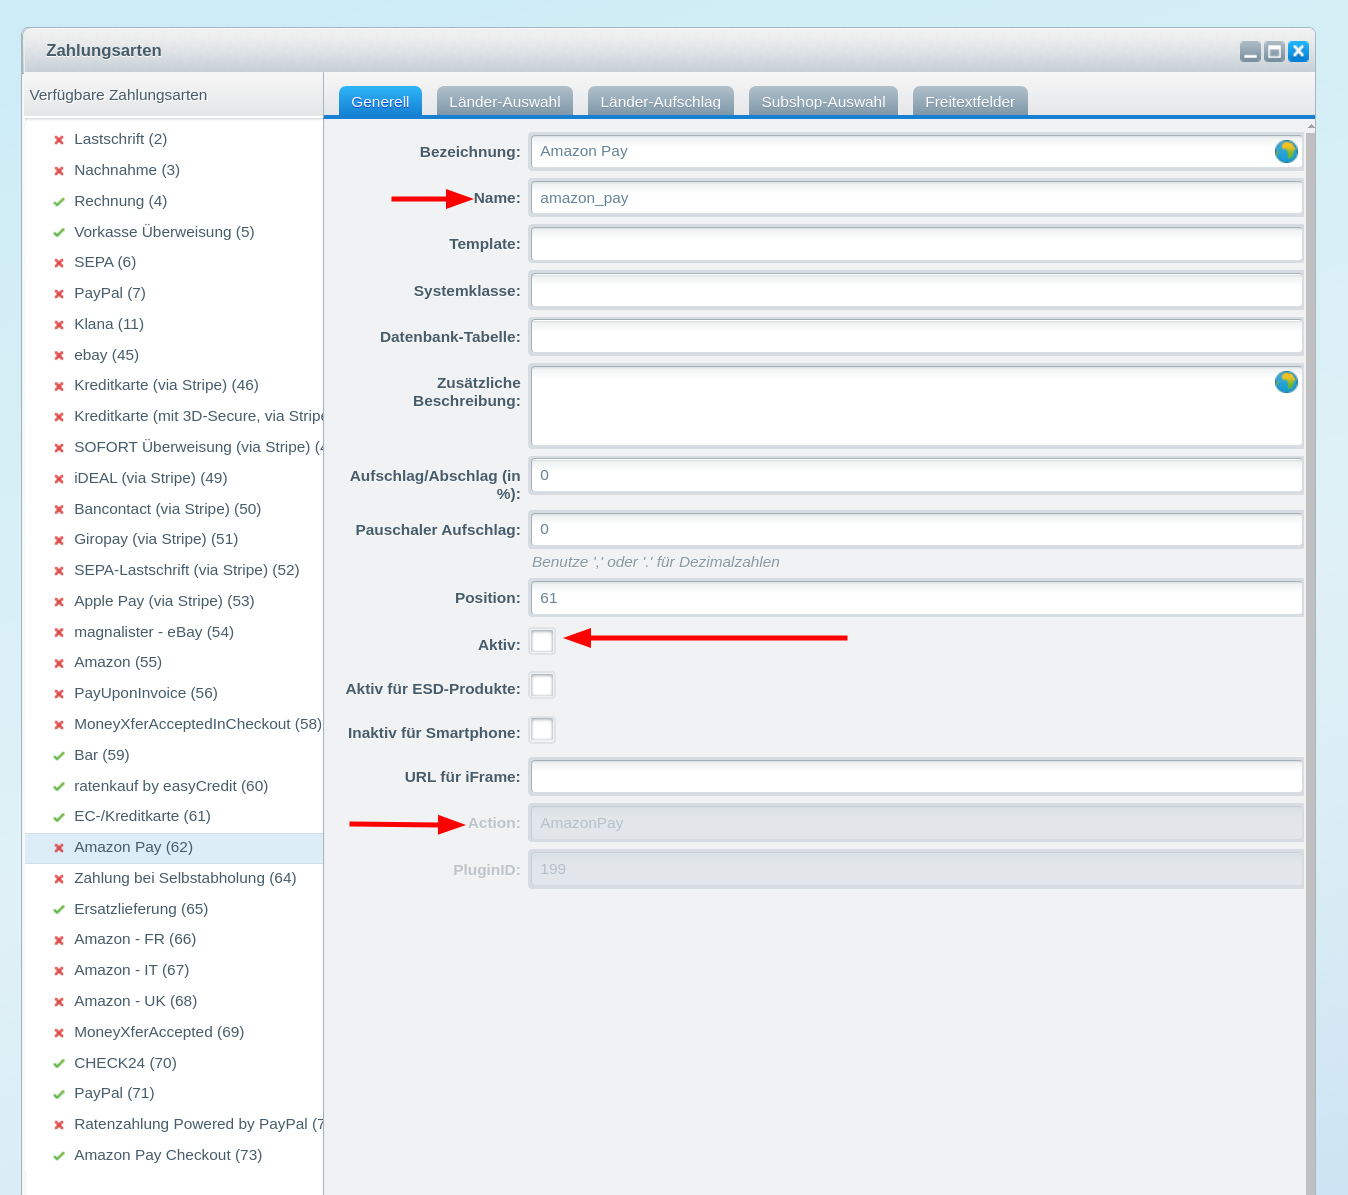Select PayPal (7) in payment list
The image size is (1348, 1195).
coord(110,293)
